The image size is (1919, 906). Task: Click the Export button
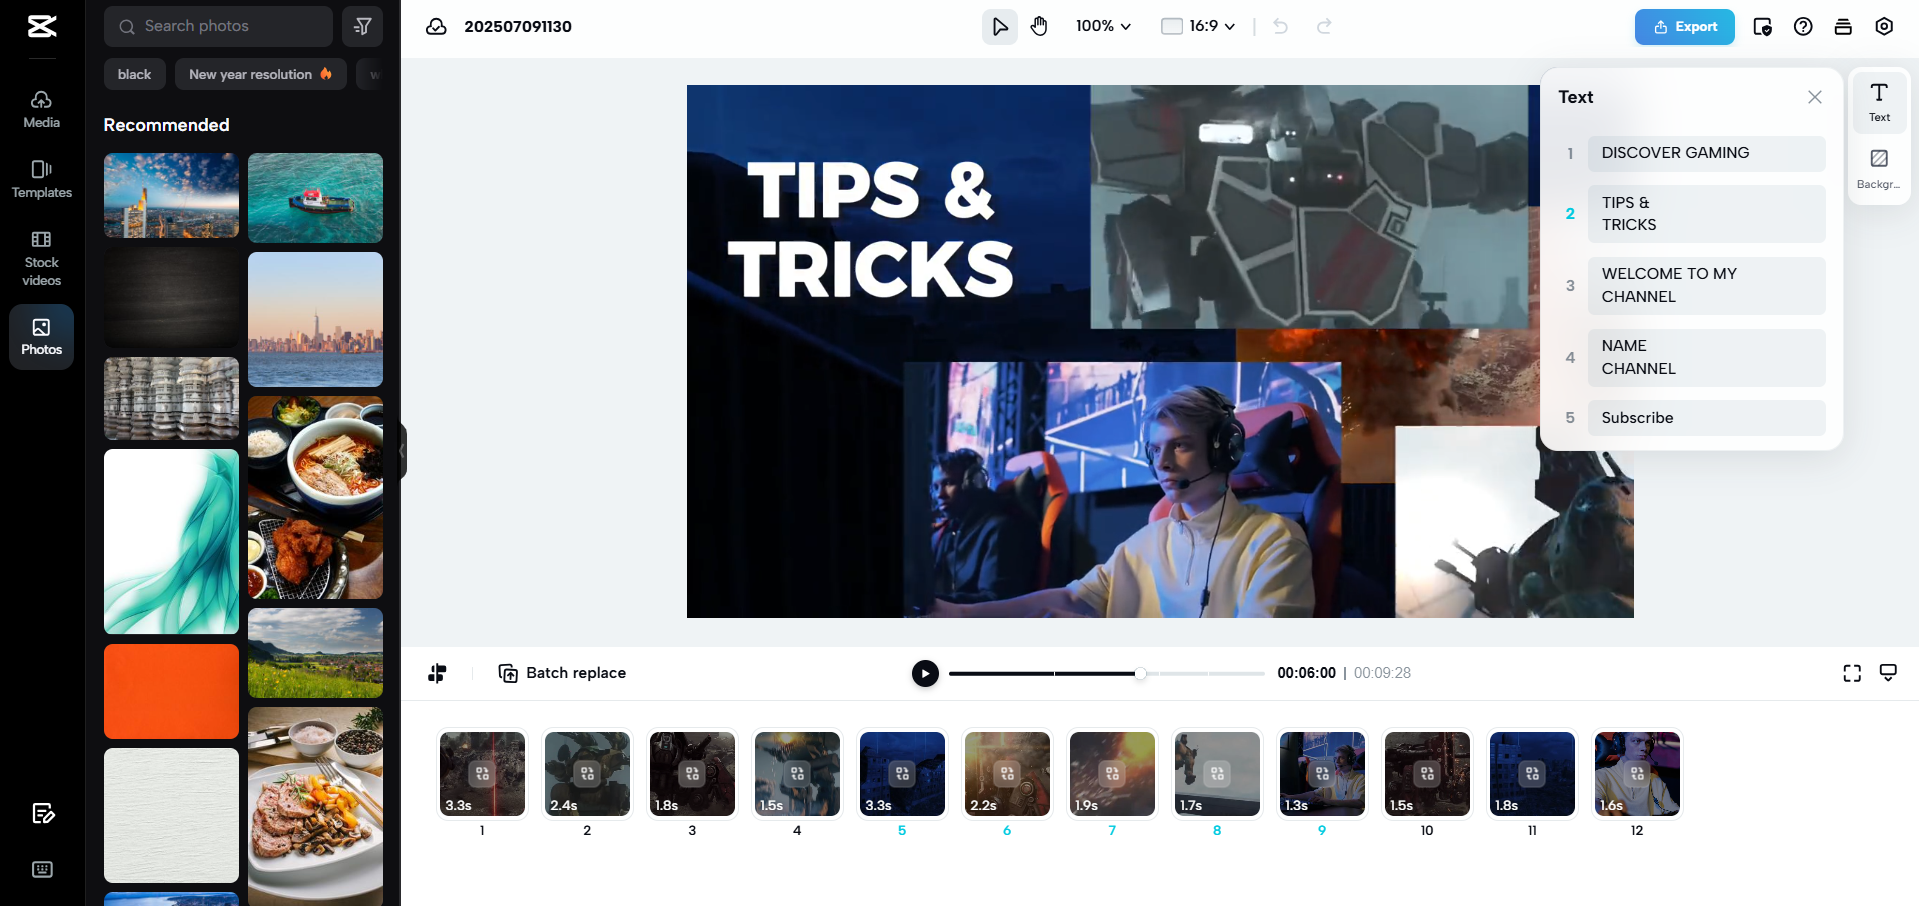pyautogui.click(x=1684, y=27)
